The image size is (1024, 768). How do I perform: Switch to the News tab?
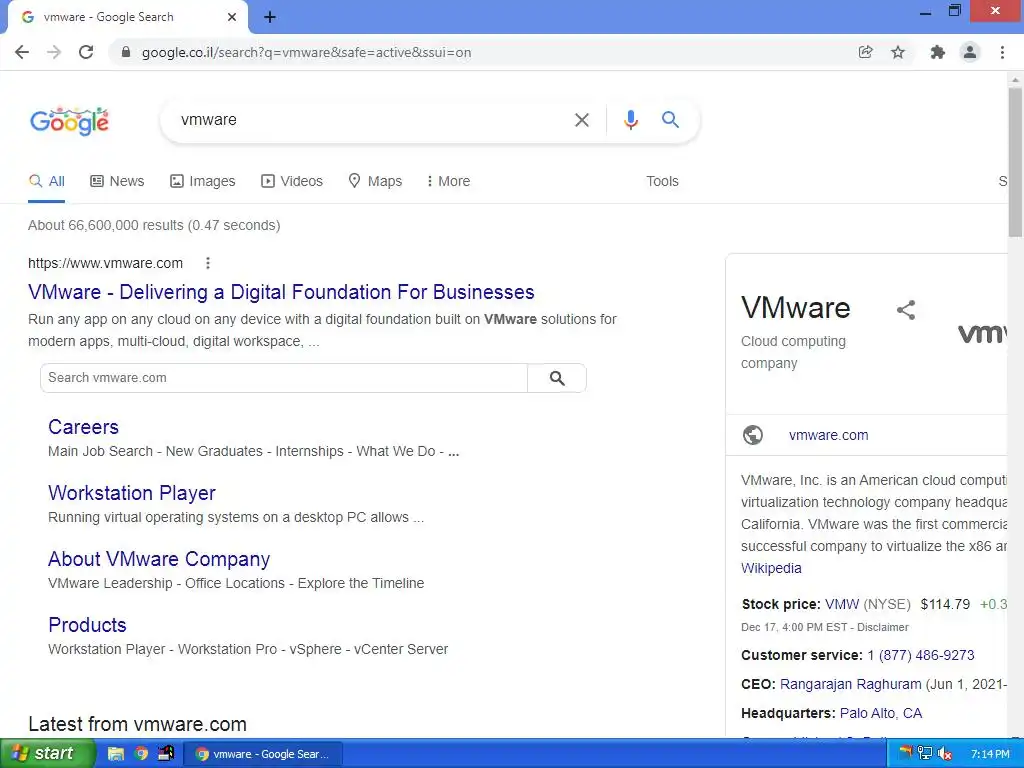click(117, 182)
